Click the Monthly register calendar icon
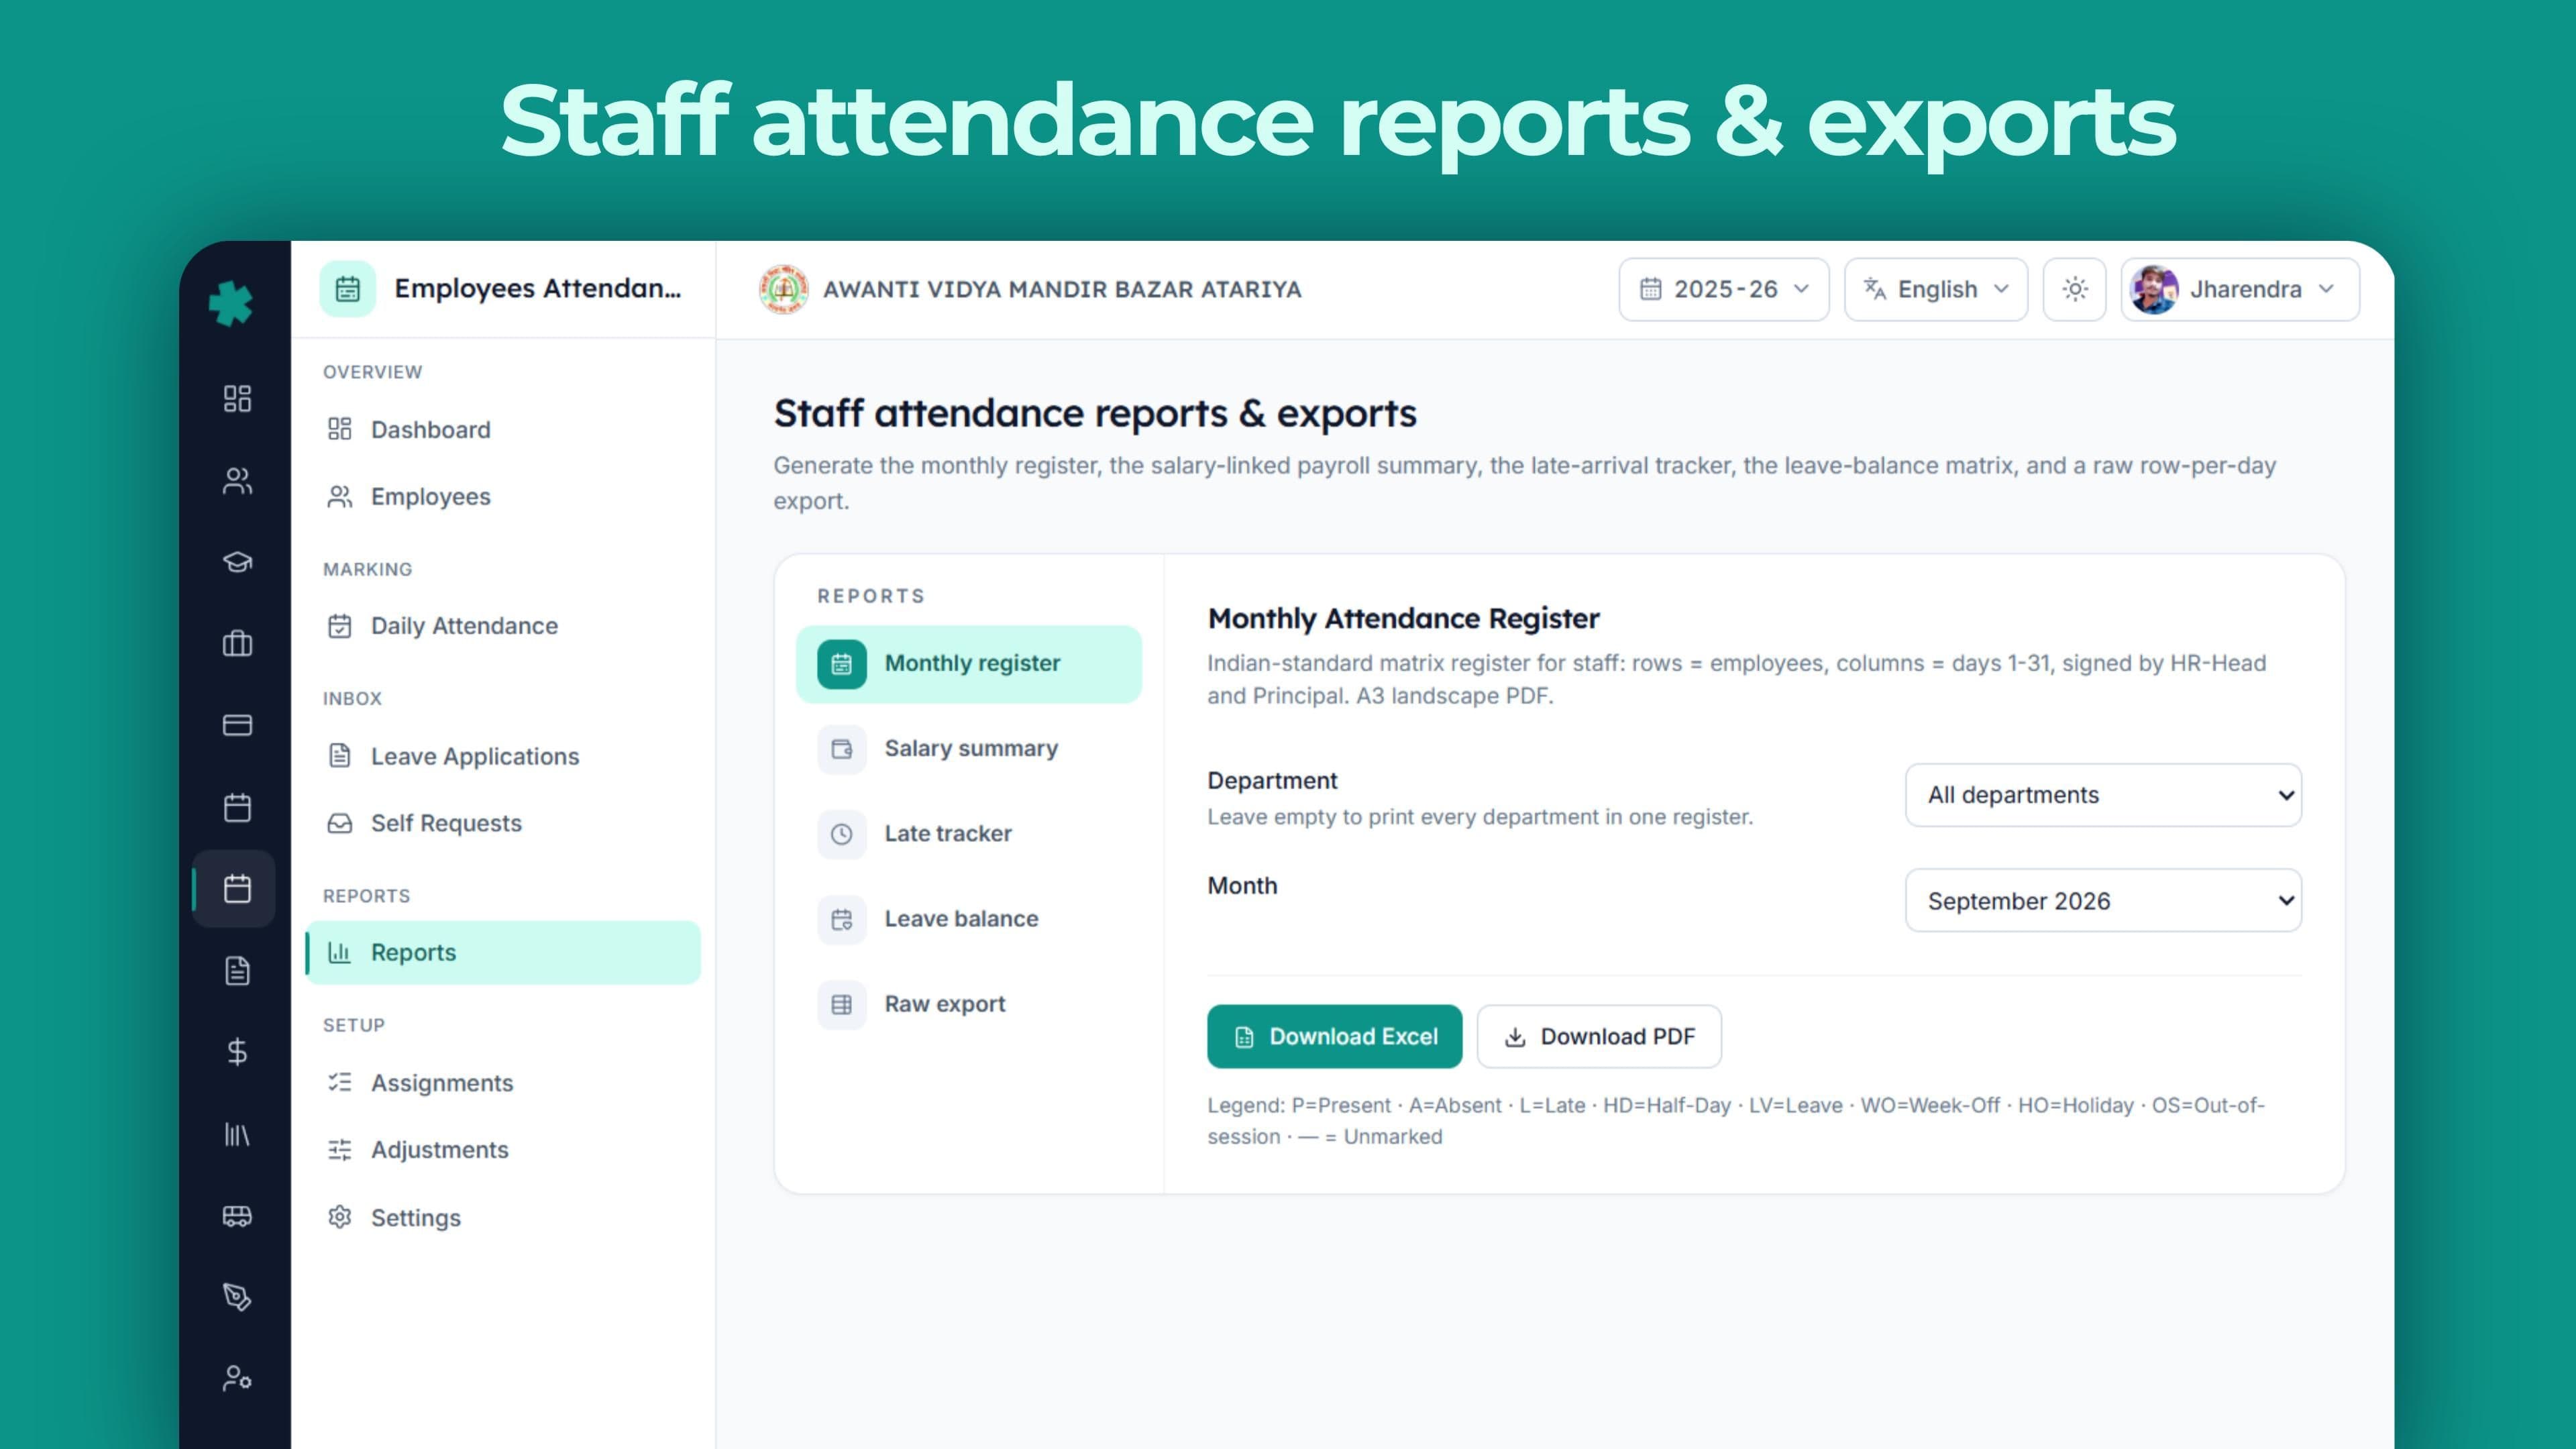This screenshot has width=2576, height=1449. pyautogui.click(x=842, y=664)
